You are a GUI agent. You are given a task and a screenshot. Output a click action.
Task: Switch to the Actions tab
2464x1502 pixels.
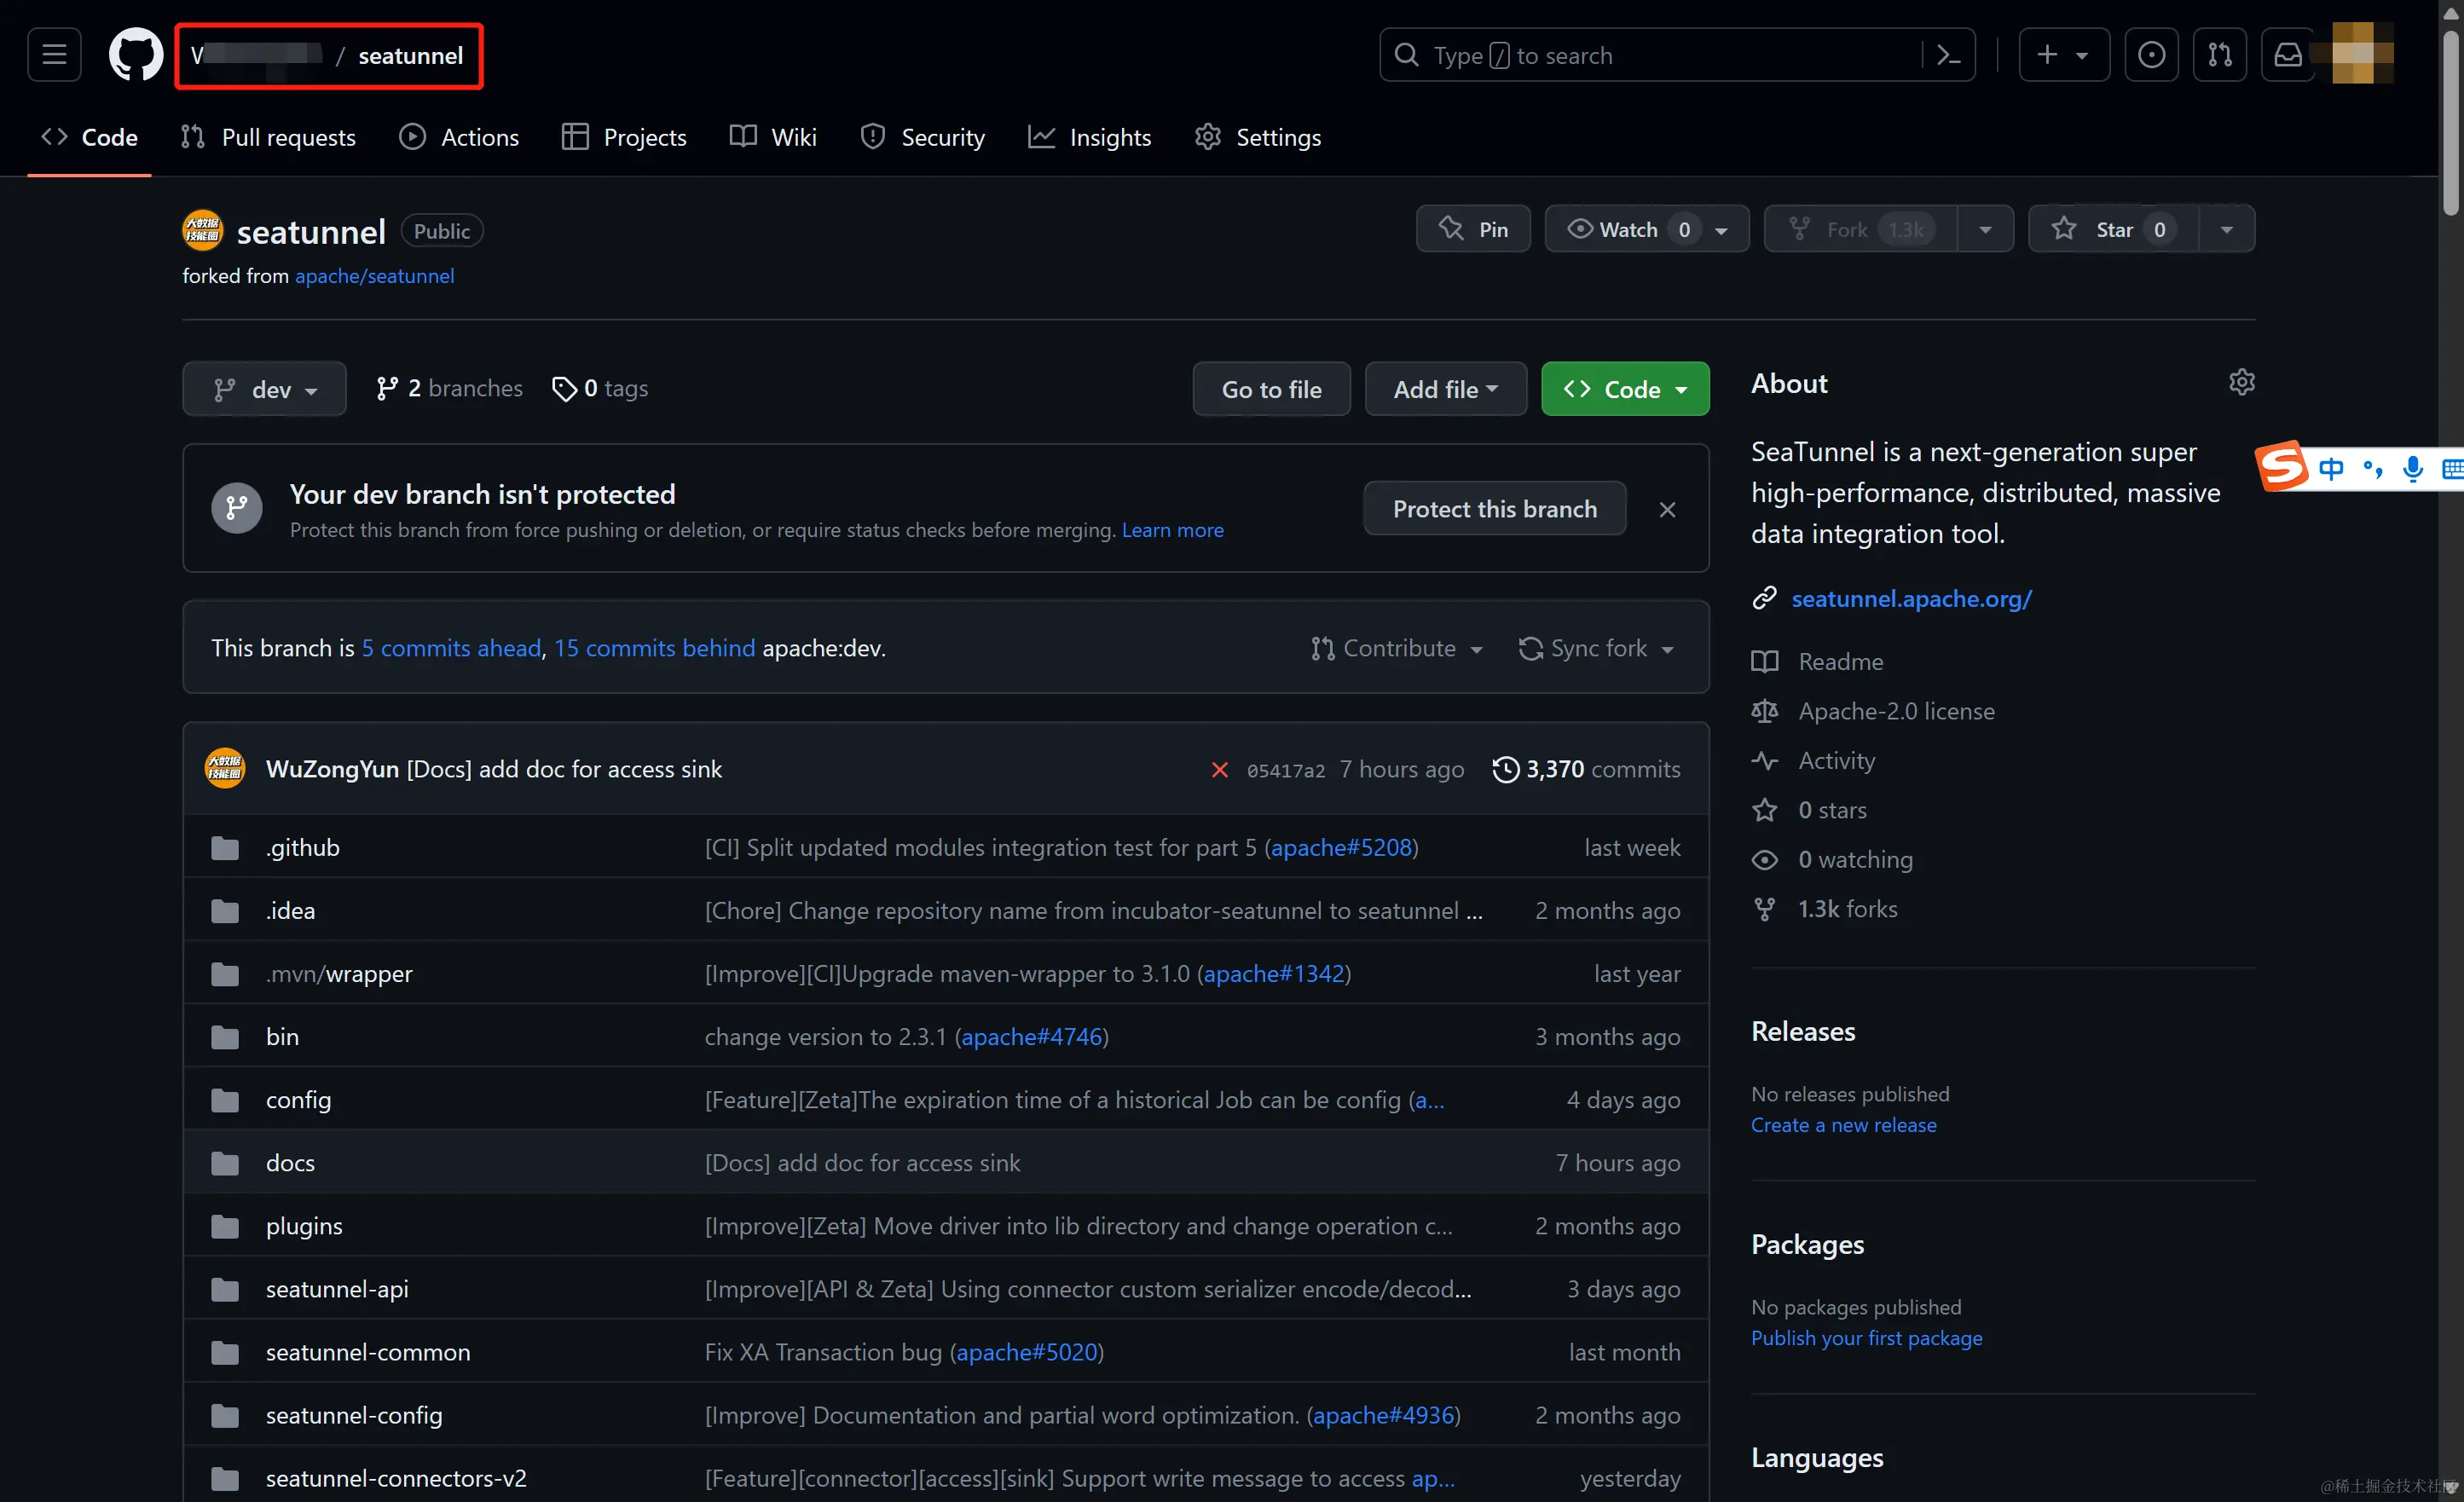(x=459, y=137)
